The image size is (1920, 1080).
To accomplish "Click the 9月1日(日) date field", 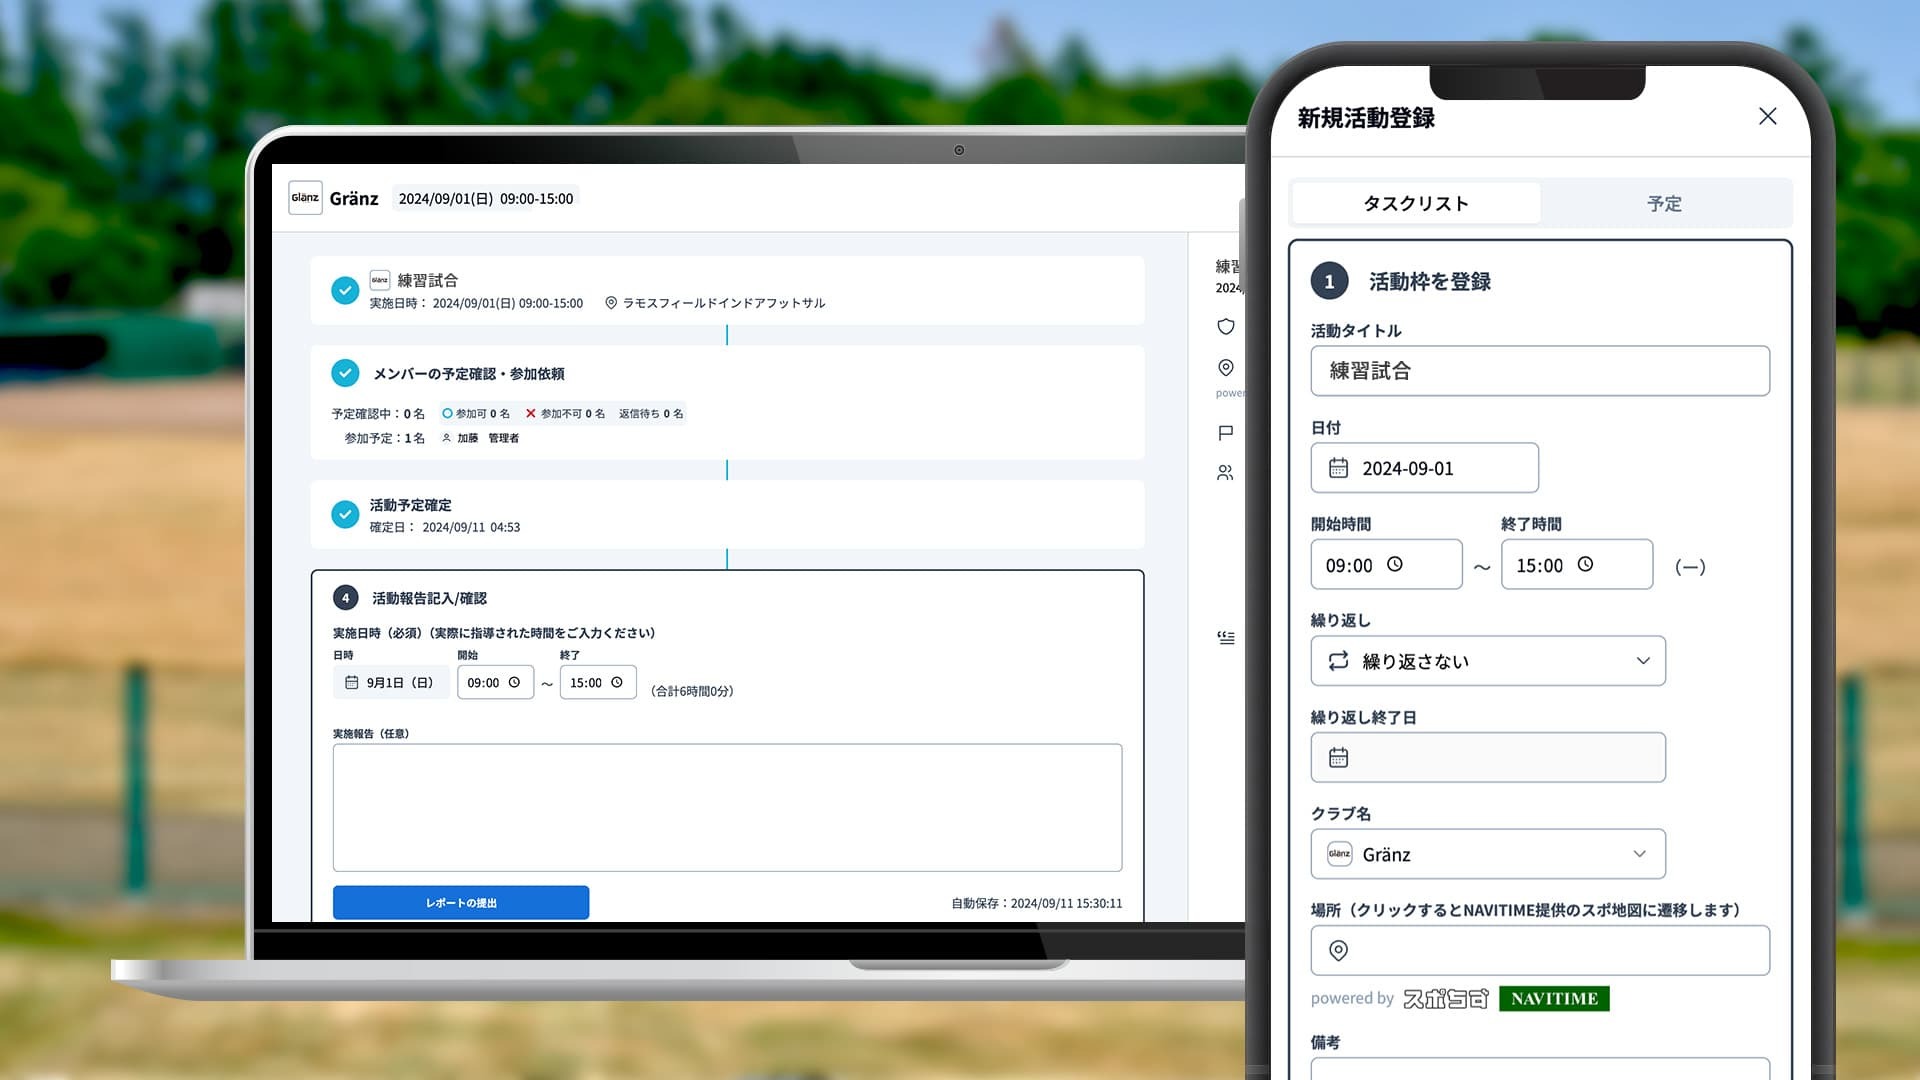I will tap(391, 682).
